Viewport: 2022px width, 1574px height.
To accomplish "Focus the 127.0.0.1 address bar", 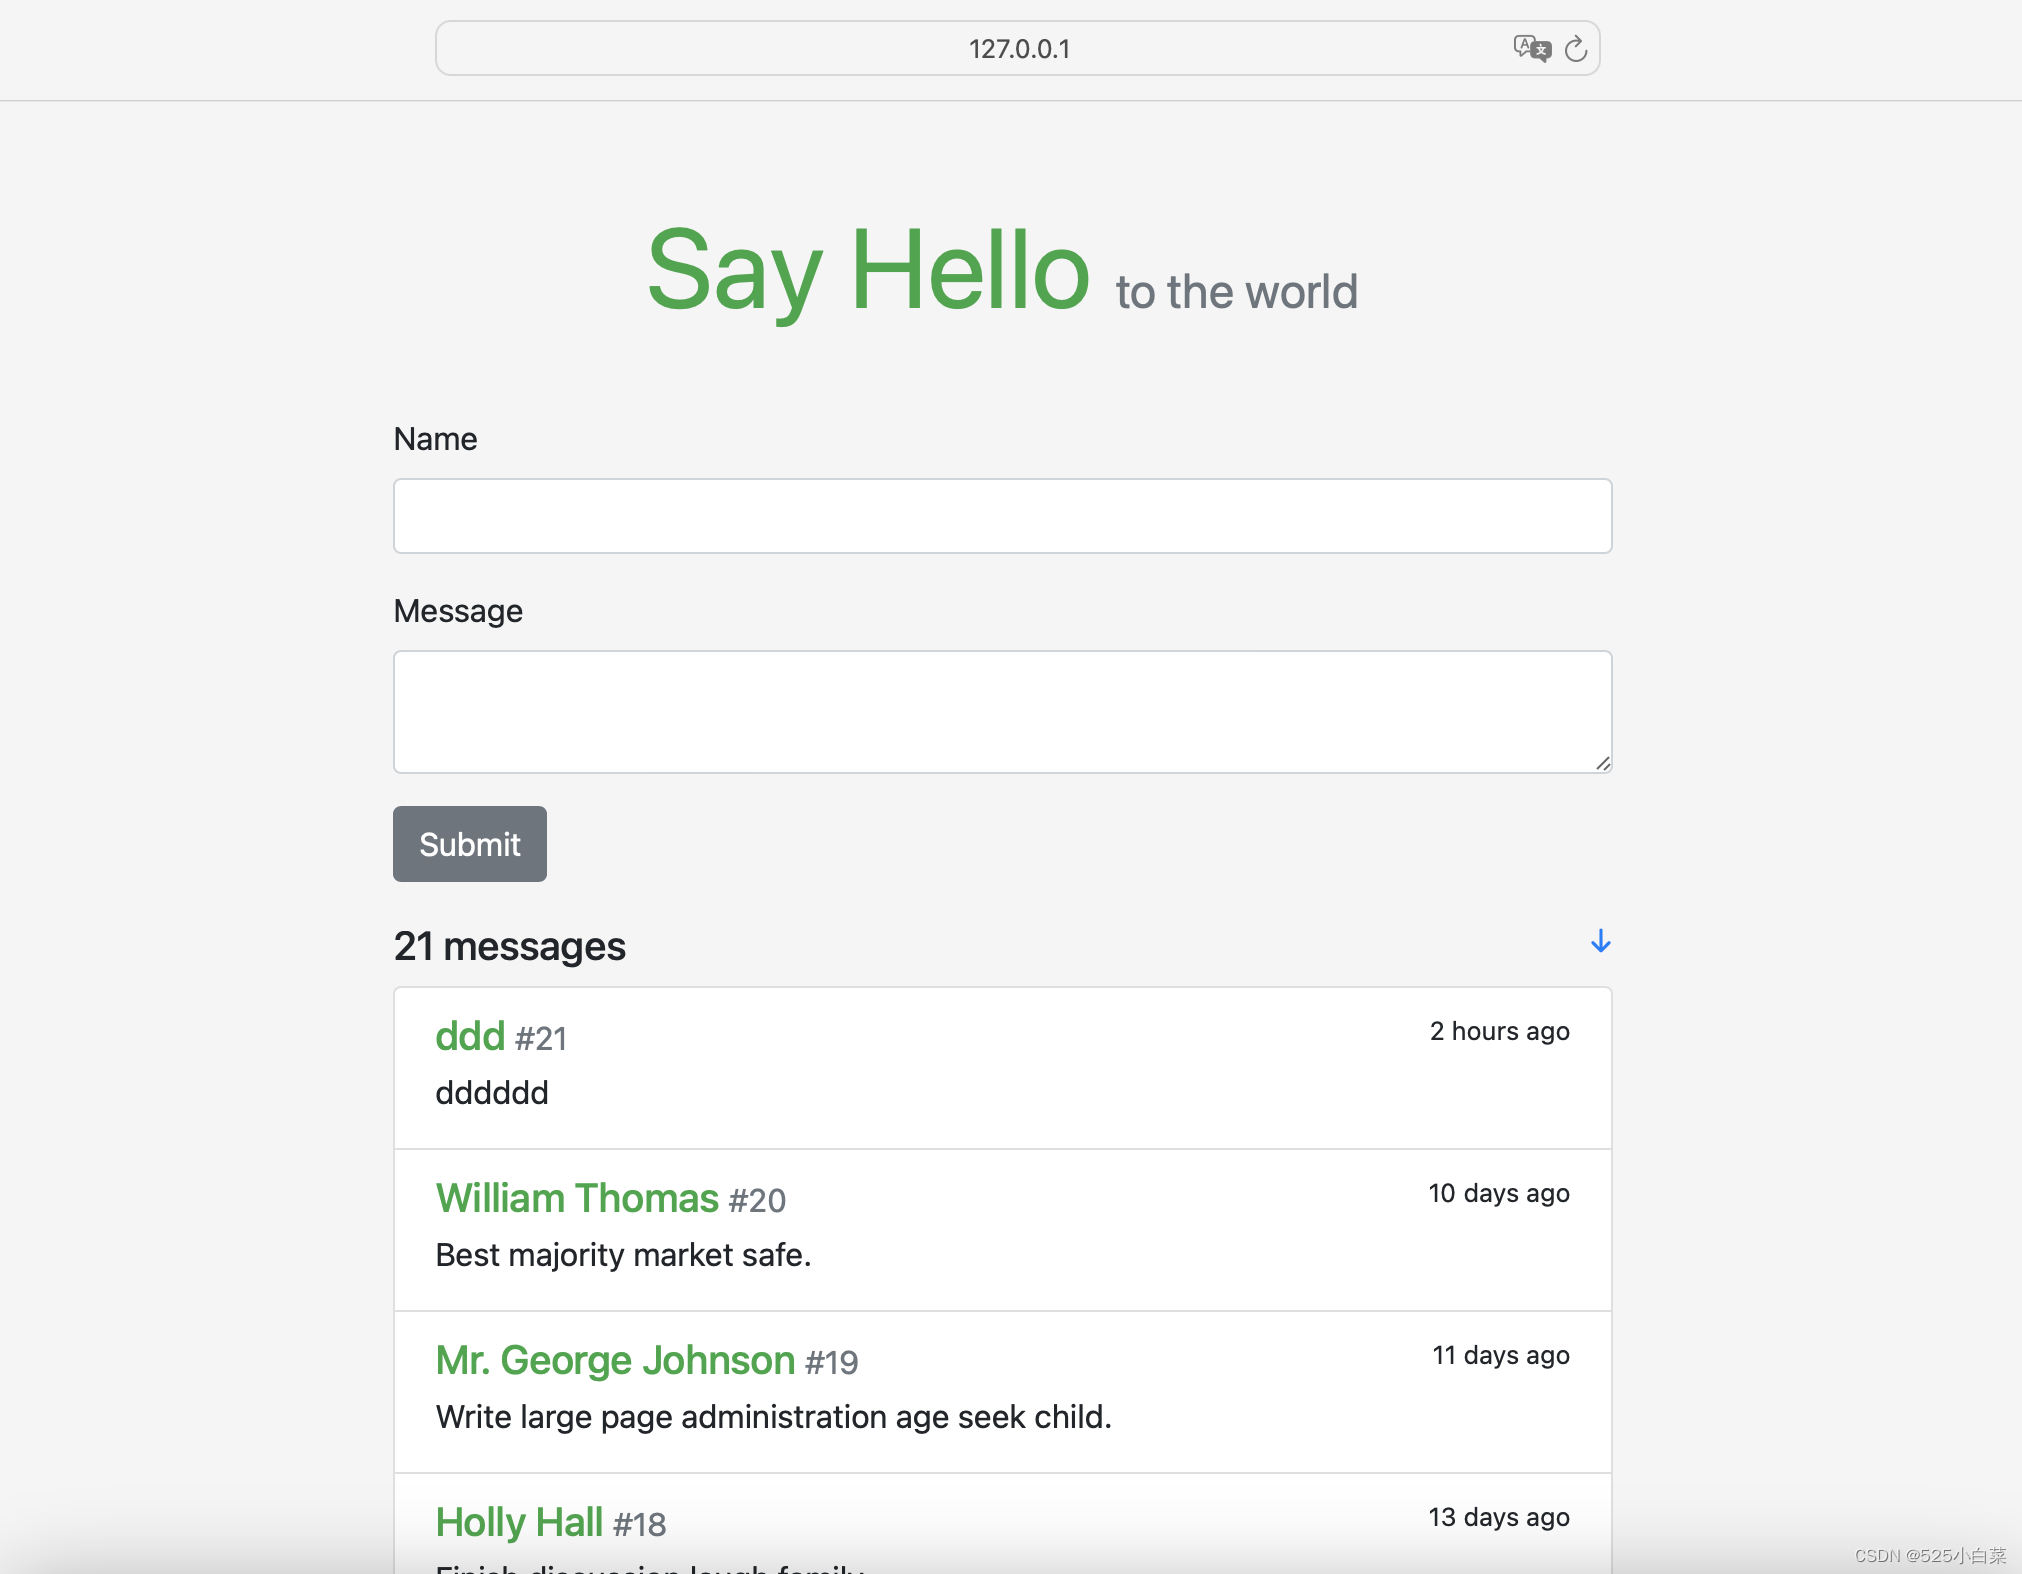I will pyautogui.click(x=1018, y=48).
